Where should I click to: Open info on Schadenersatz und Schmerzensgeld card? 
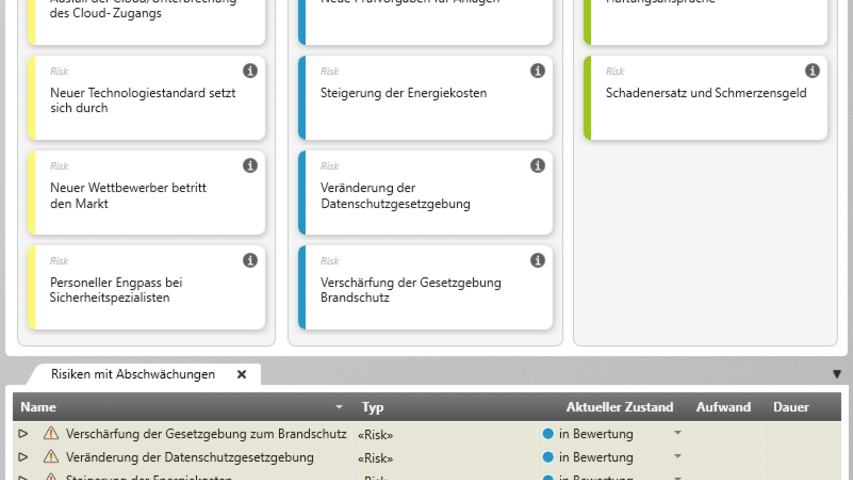pyautogui.click(x=812, y=71)
